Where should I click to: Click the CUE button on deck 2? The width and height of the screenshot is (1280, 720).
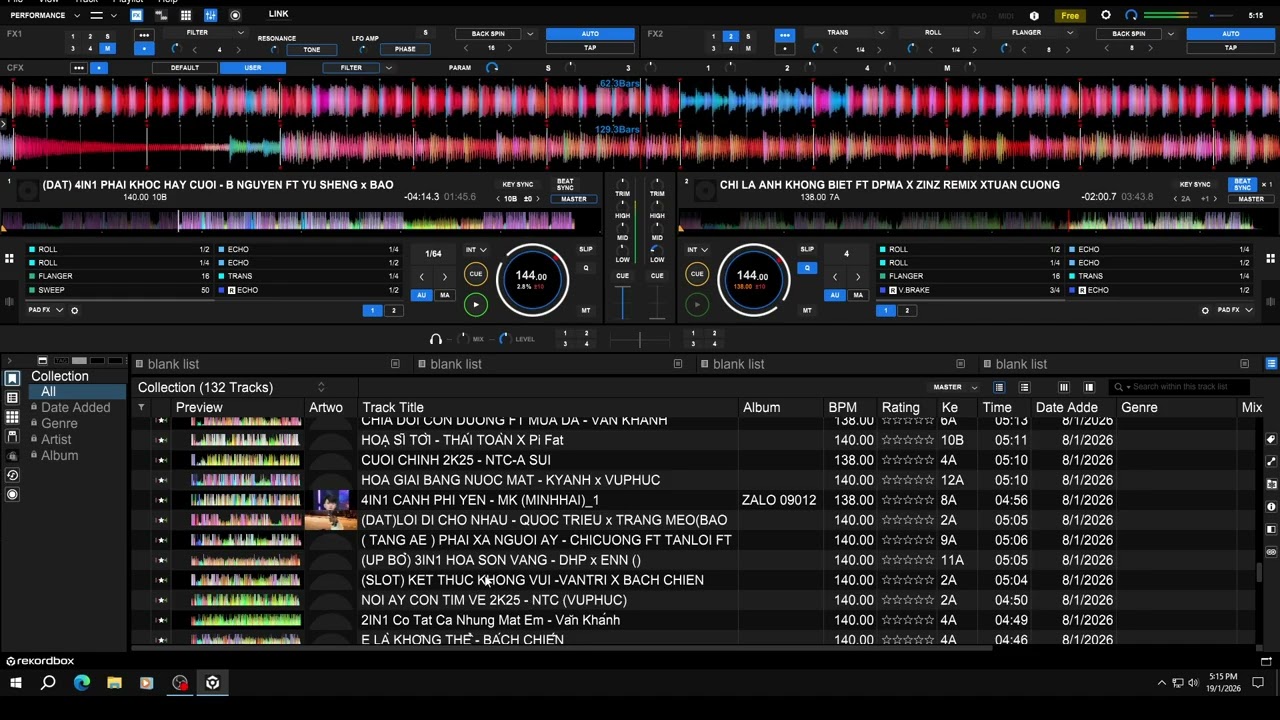click(x=697, y=274)
